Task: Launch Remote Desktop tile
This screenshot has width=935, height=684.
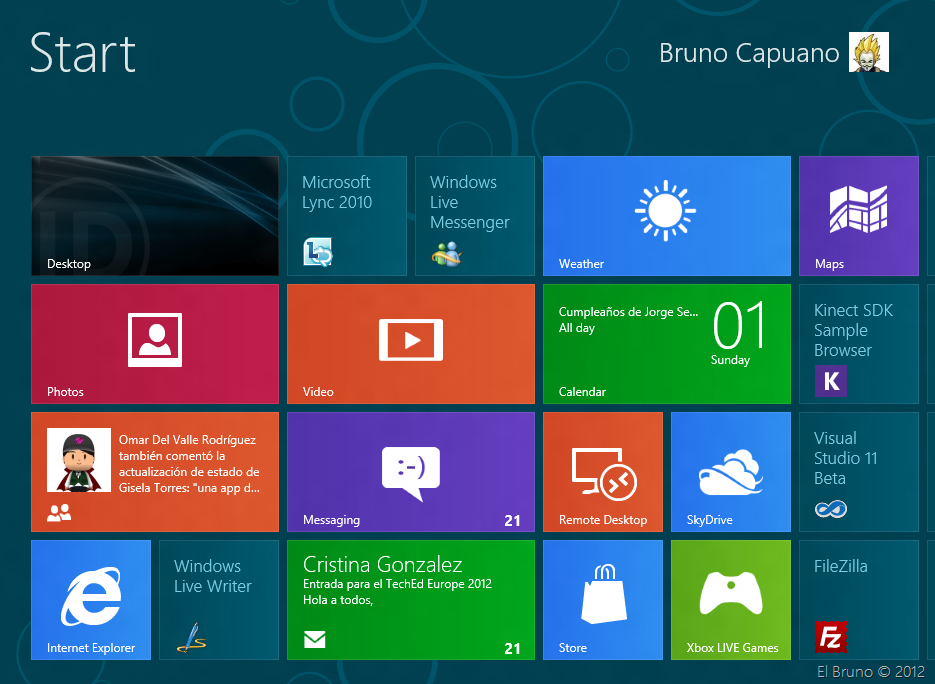Action: (x=602, y=471)
